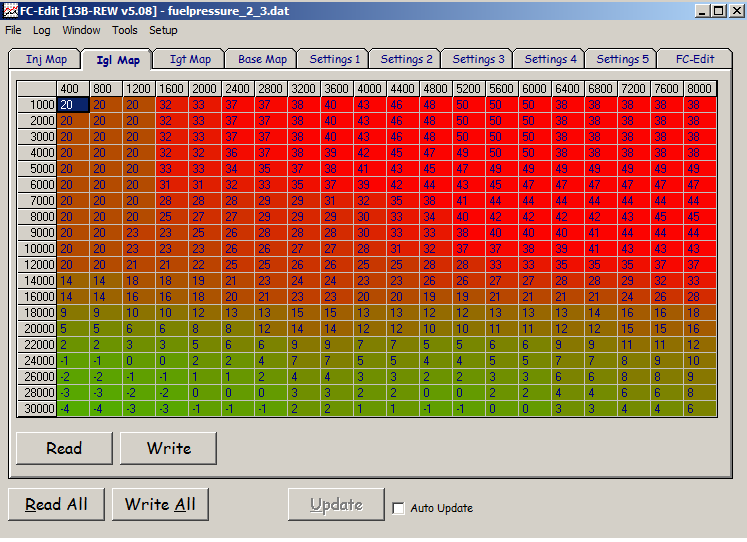
Task: Click the Write All button
Action: pyautogui.click(x=160, y=504)
